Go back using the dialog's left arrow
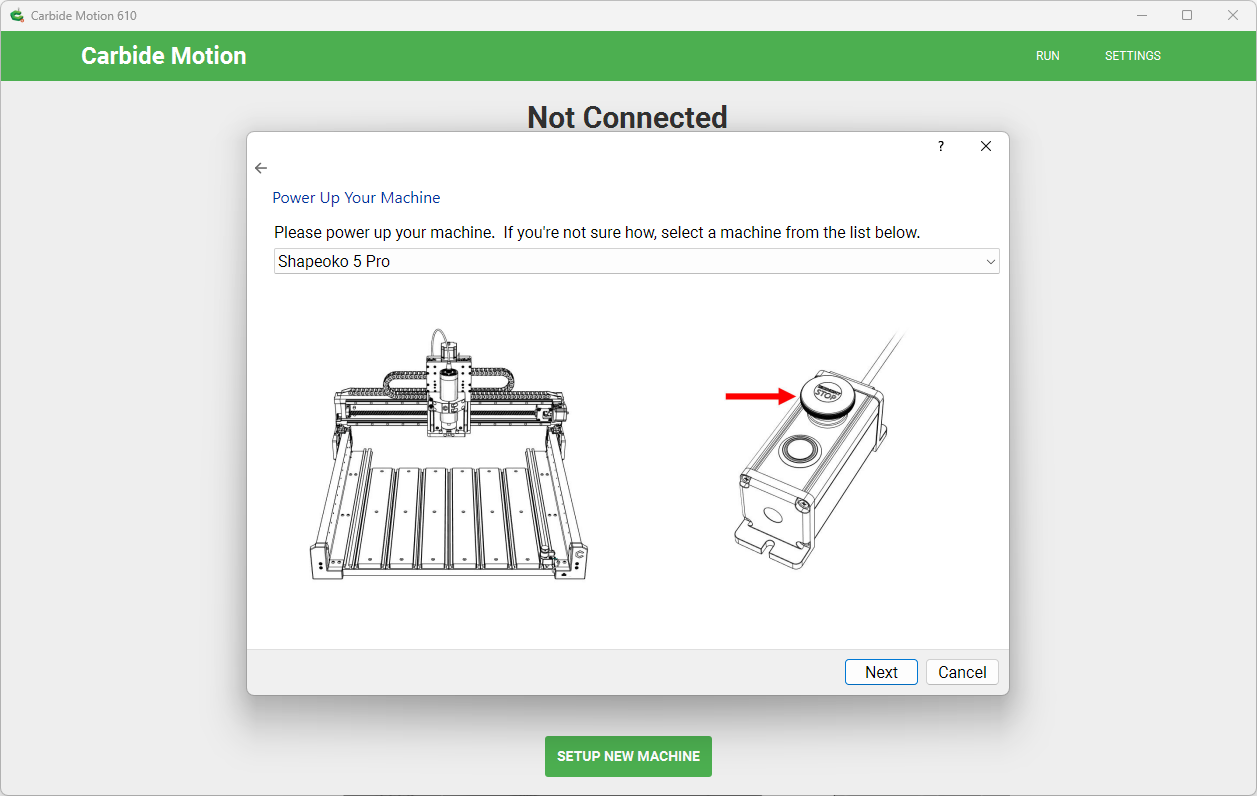Viewport: 1257px width, 796px height. coord(261,168)
